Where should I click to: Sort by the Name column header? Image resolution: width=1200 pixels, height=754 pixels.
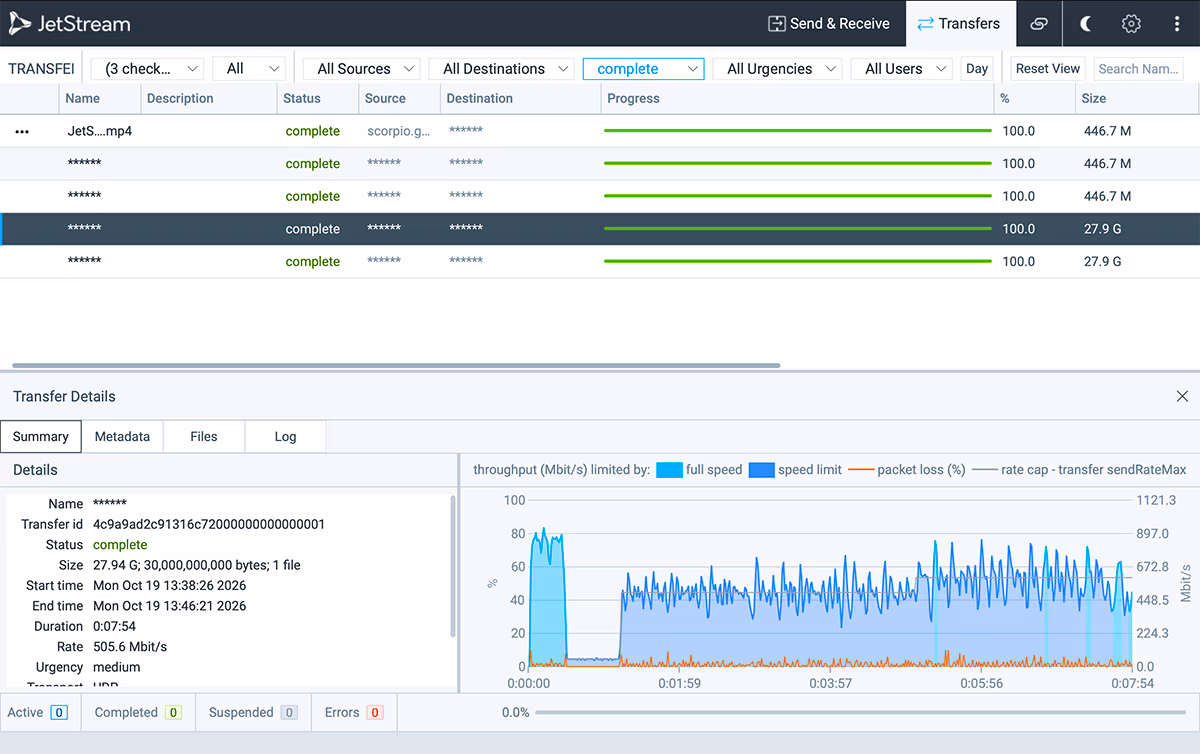point(98,98)
